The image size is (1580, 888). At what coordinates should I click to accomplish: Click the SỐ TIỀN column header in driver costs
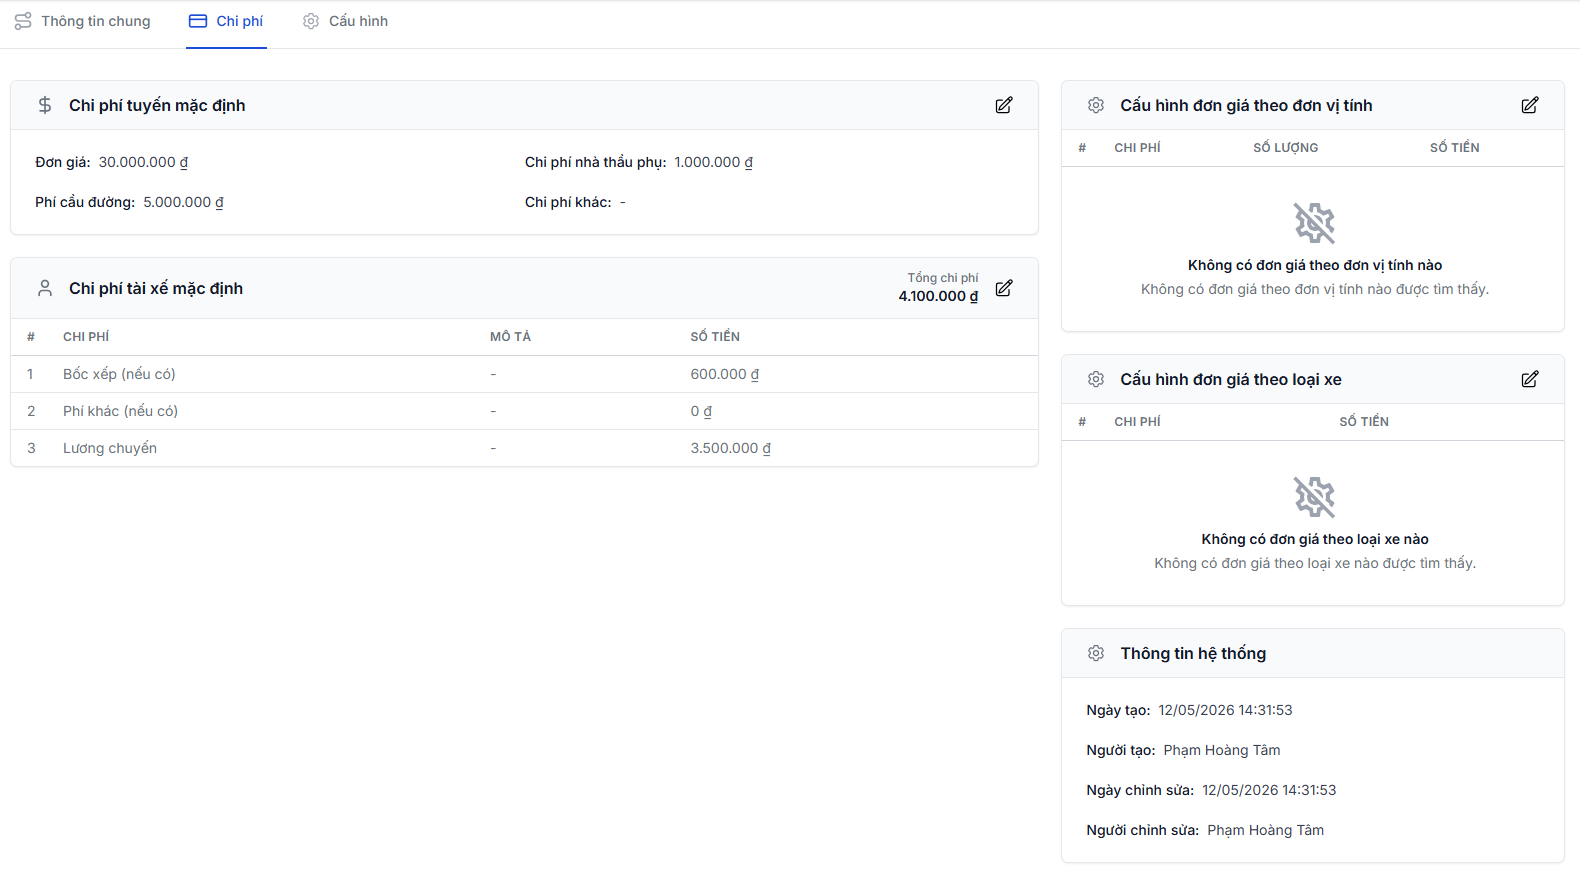click(x=715, y=337)
